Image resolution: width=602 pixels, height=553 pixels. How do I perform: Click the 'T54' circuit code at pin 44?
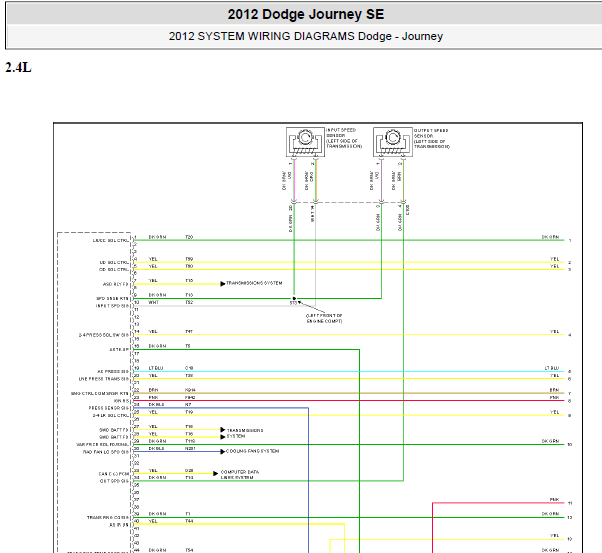189,550
